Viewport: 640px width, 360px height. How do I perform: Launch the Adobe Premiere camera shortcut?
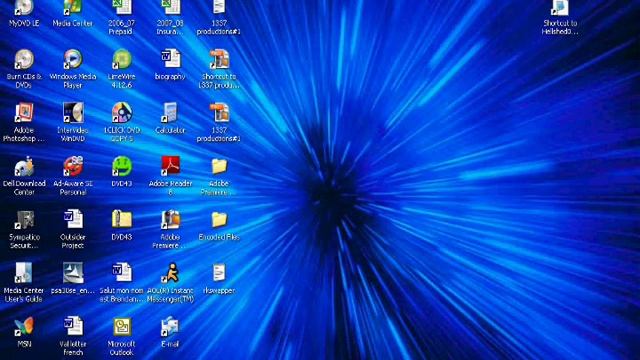tap(171, 220)
